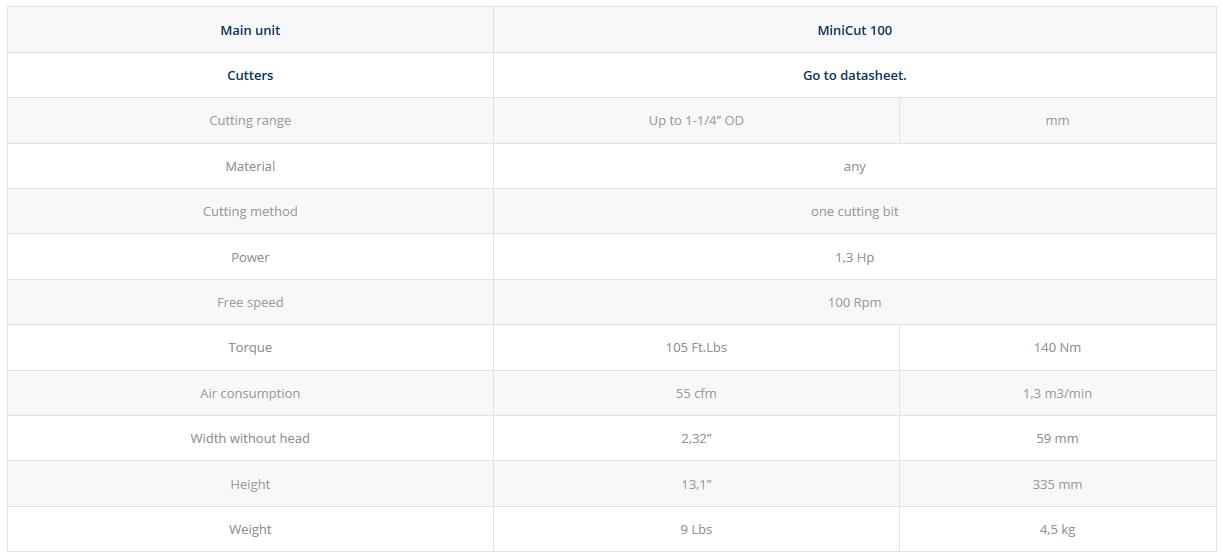1223x559 pixels.
Task: Click the MiniCut 100 header cell
Action: click(855, 30)
